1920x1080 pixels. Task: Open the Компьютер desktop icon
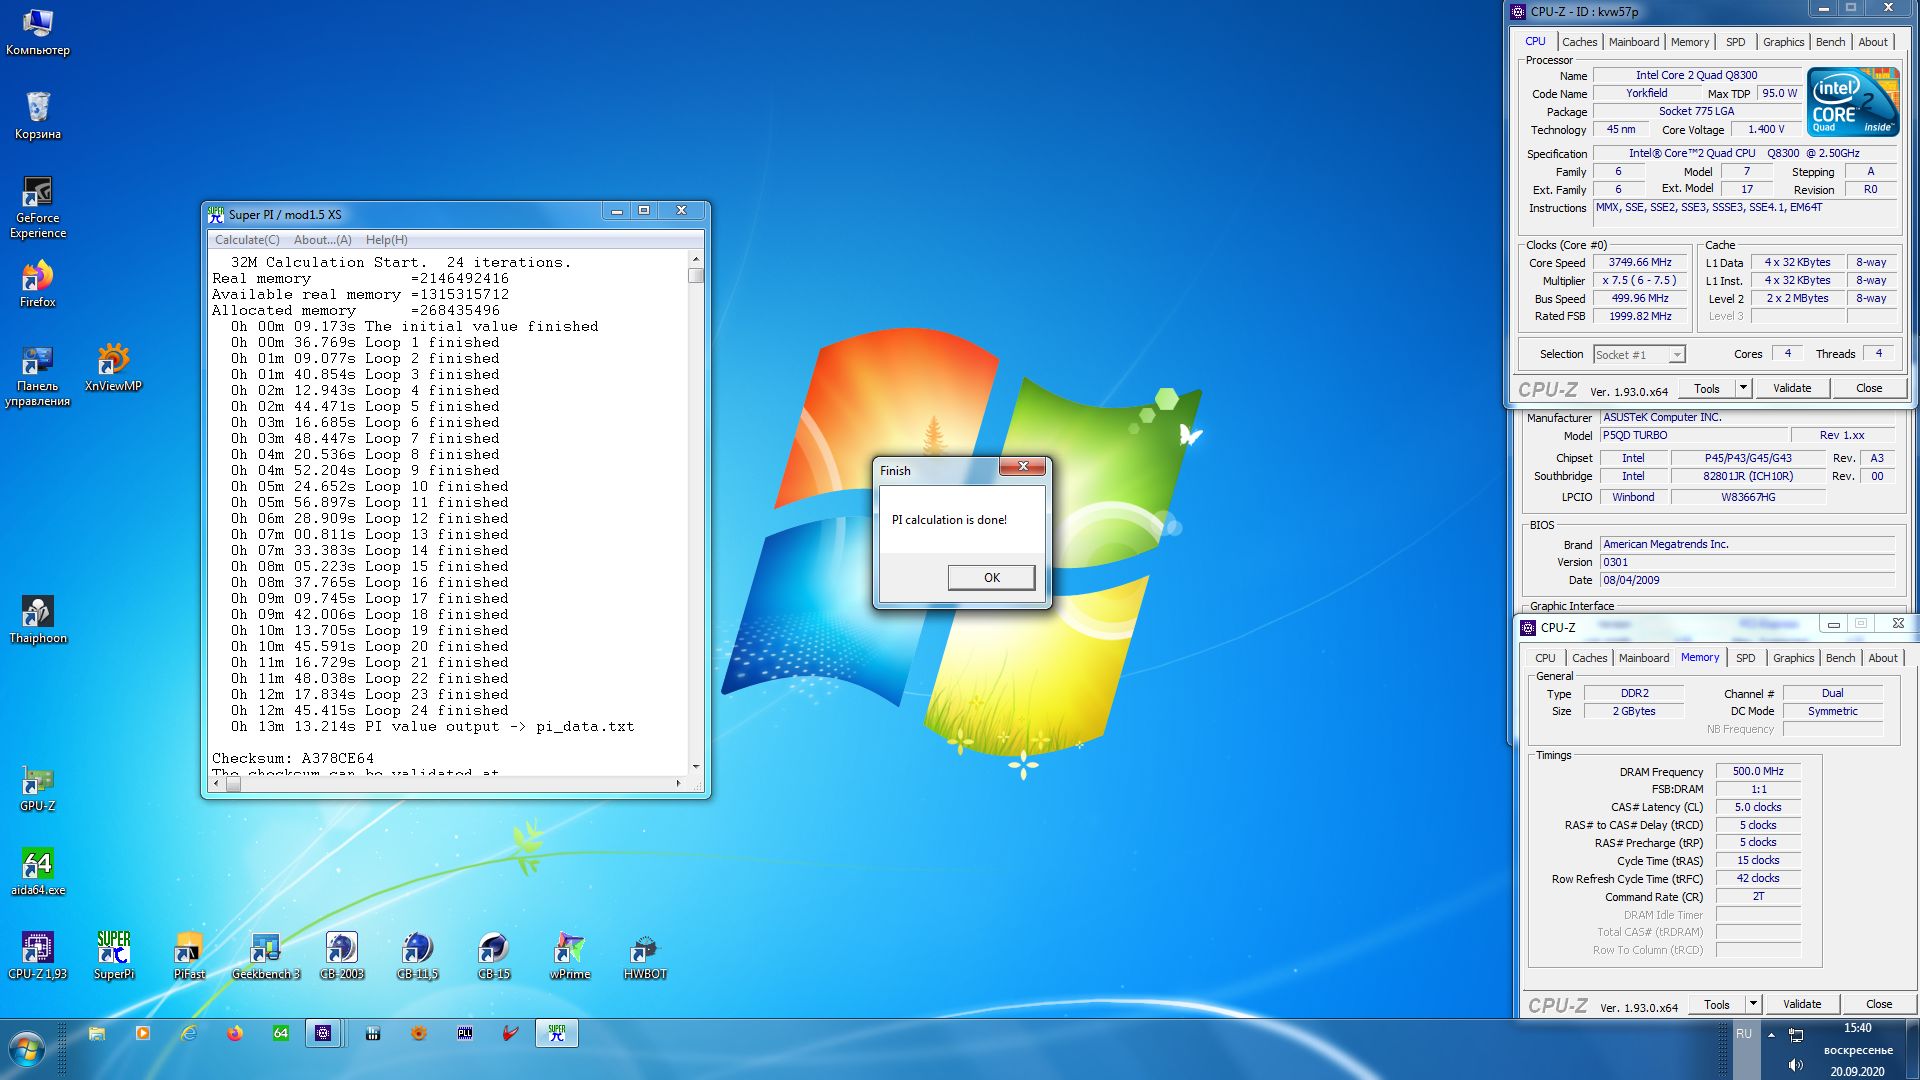click(38, 32)
